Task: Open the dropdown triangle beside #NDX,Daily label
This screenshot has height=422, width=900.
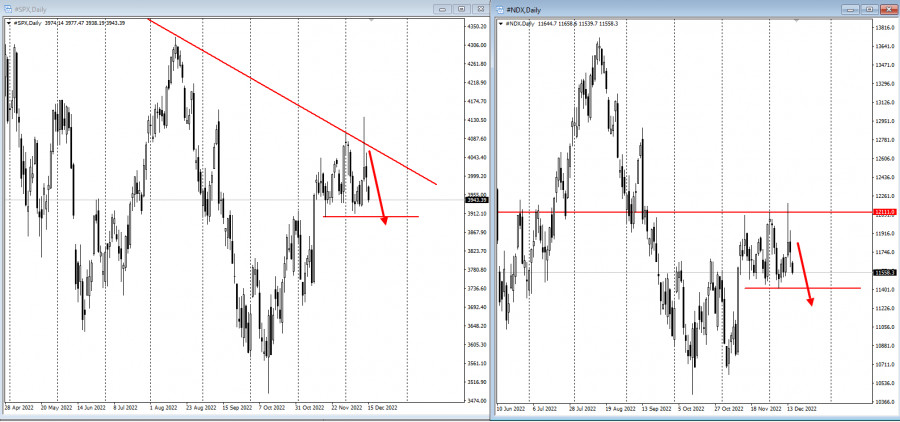Action: 502,24
